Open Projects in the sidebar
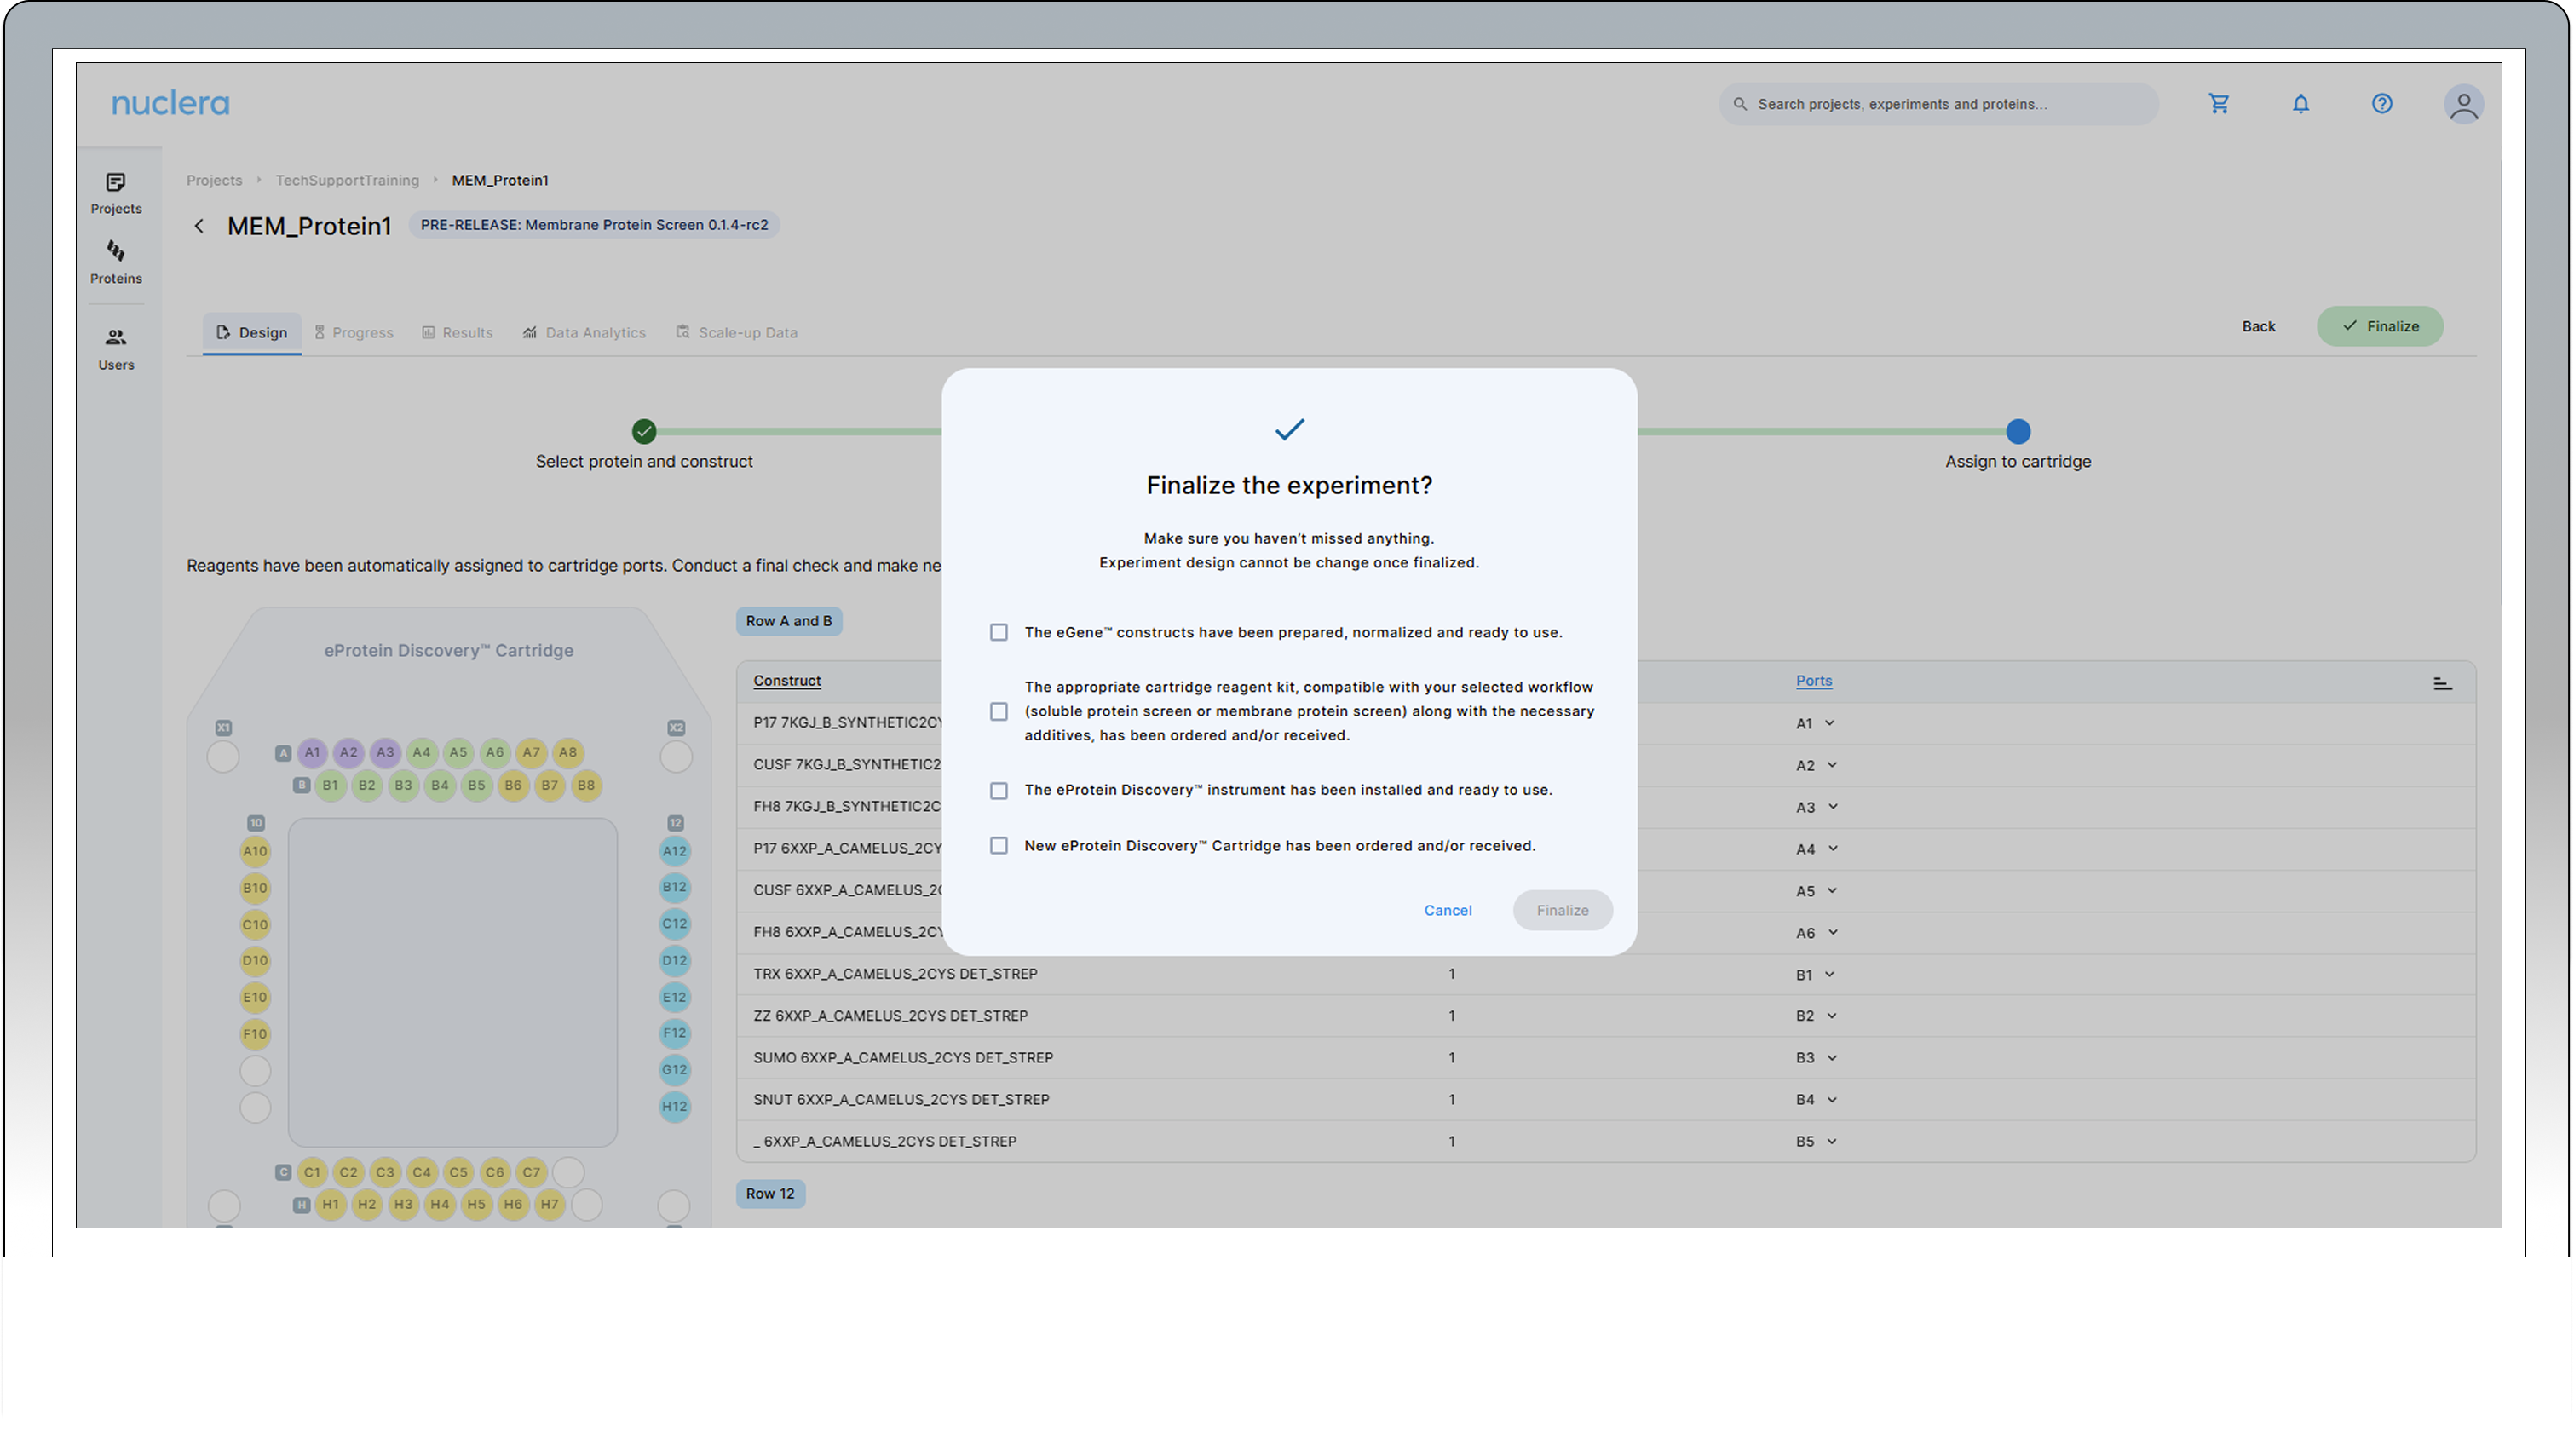The height and width of the screenshot is (1456, 2574). click(x=116, y=193)
